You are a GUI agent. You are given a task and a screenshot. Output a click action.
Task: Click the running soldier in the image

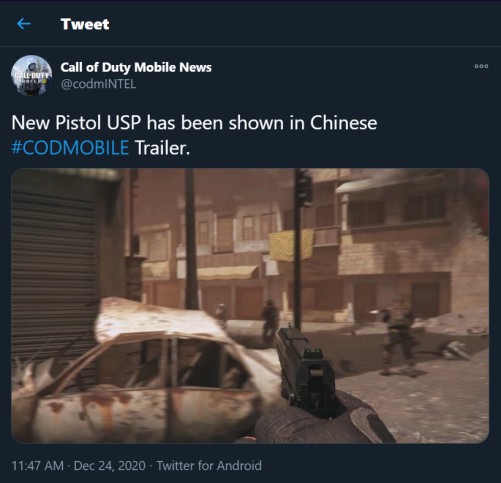click(398, 337)
